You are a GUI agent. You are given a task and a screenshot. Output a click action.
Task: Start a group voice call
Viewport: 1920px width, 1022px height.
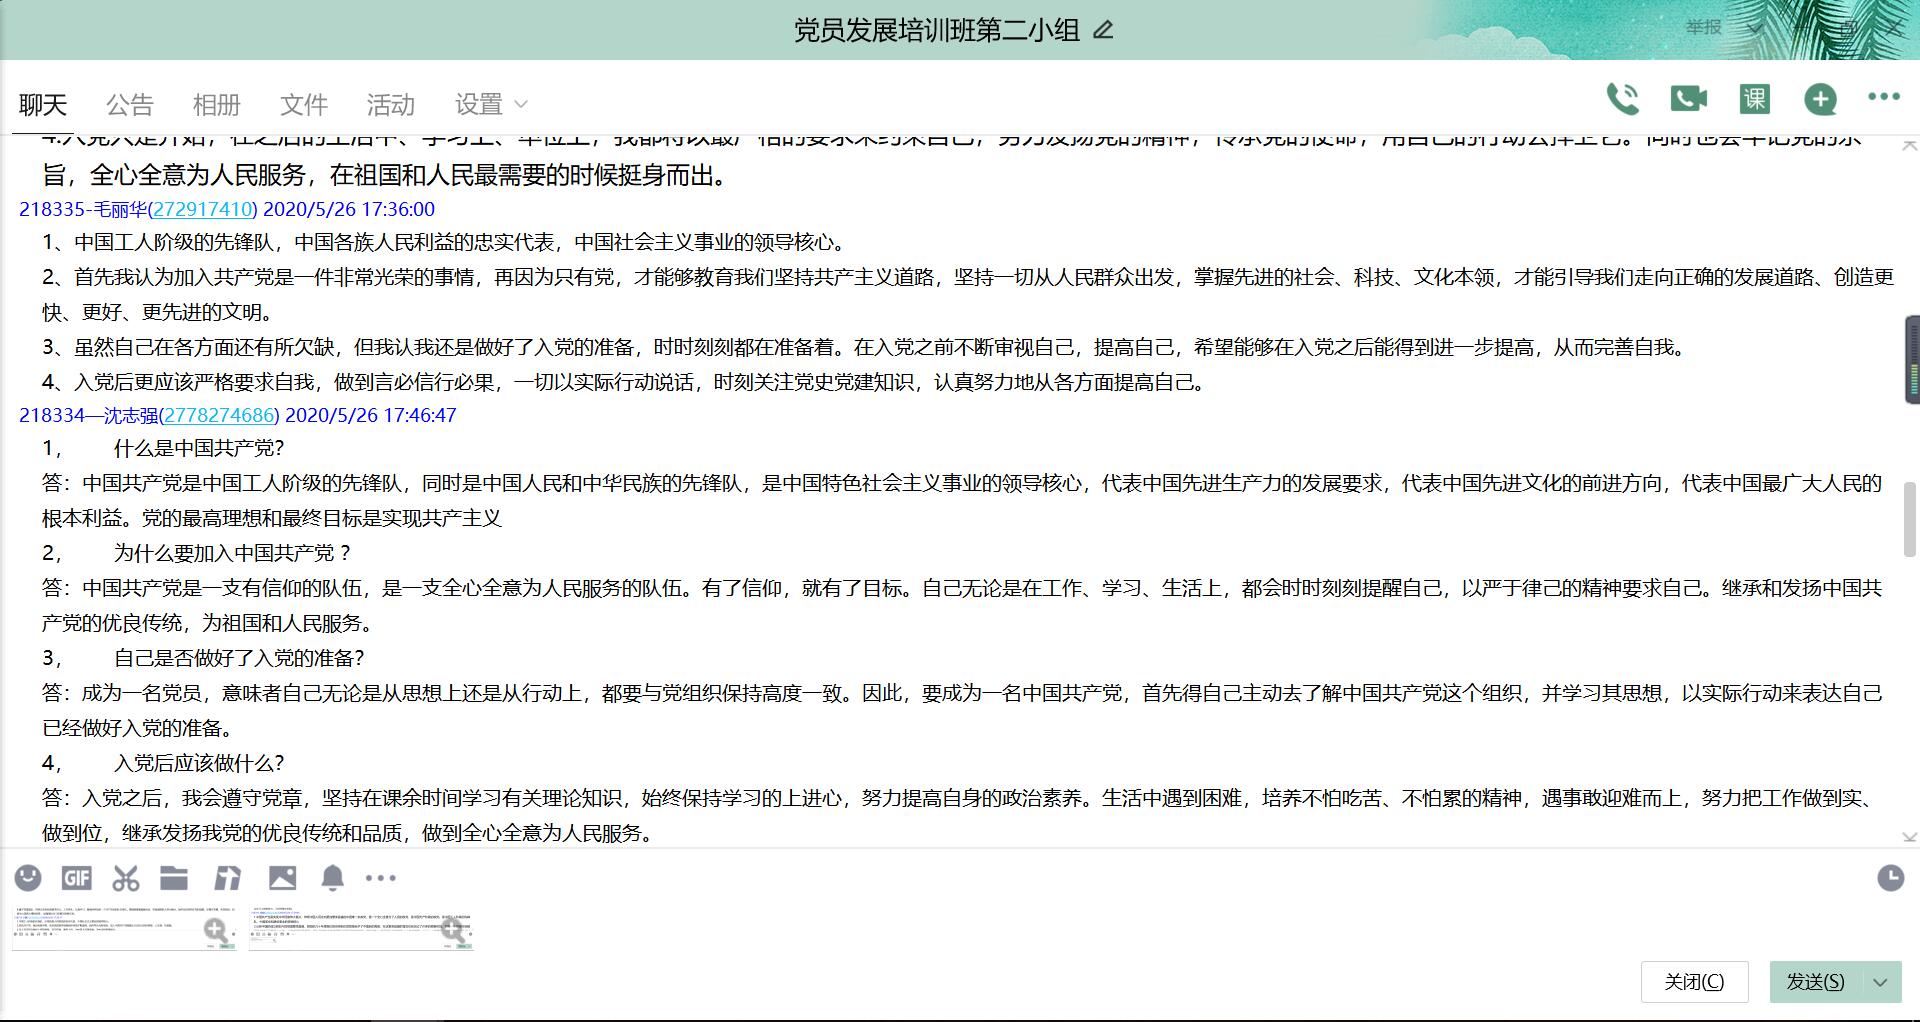pos(1622,98)
